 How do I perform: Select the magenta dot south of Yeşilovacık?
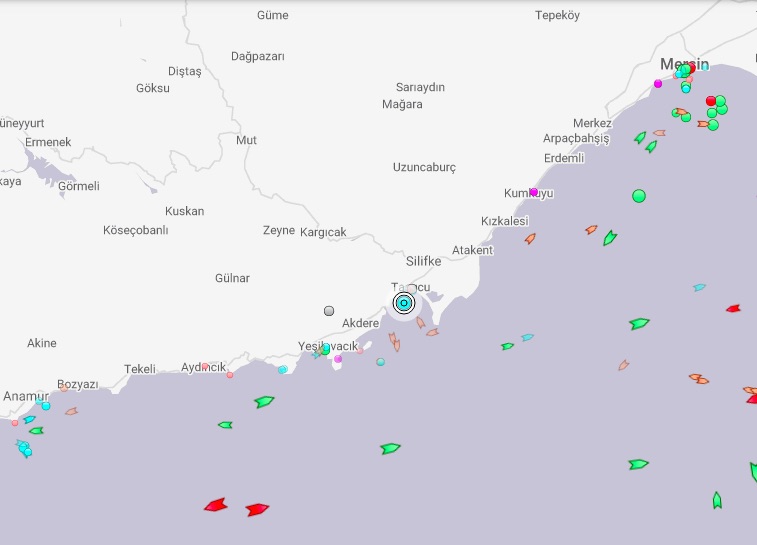tap(338, 358)
